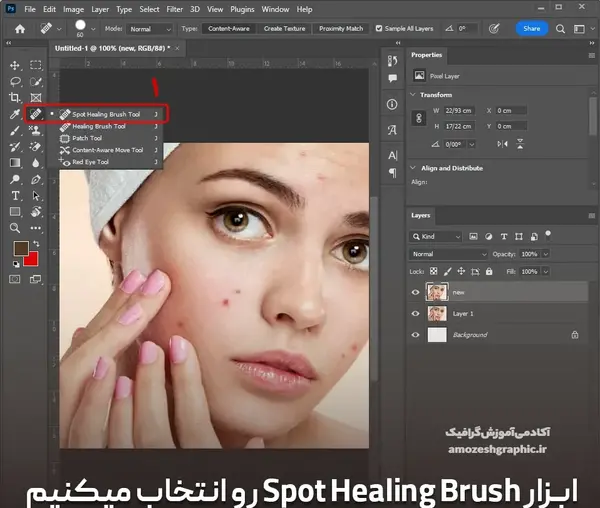Hide the 'new' layer

coord(416,292)
